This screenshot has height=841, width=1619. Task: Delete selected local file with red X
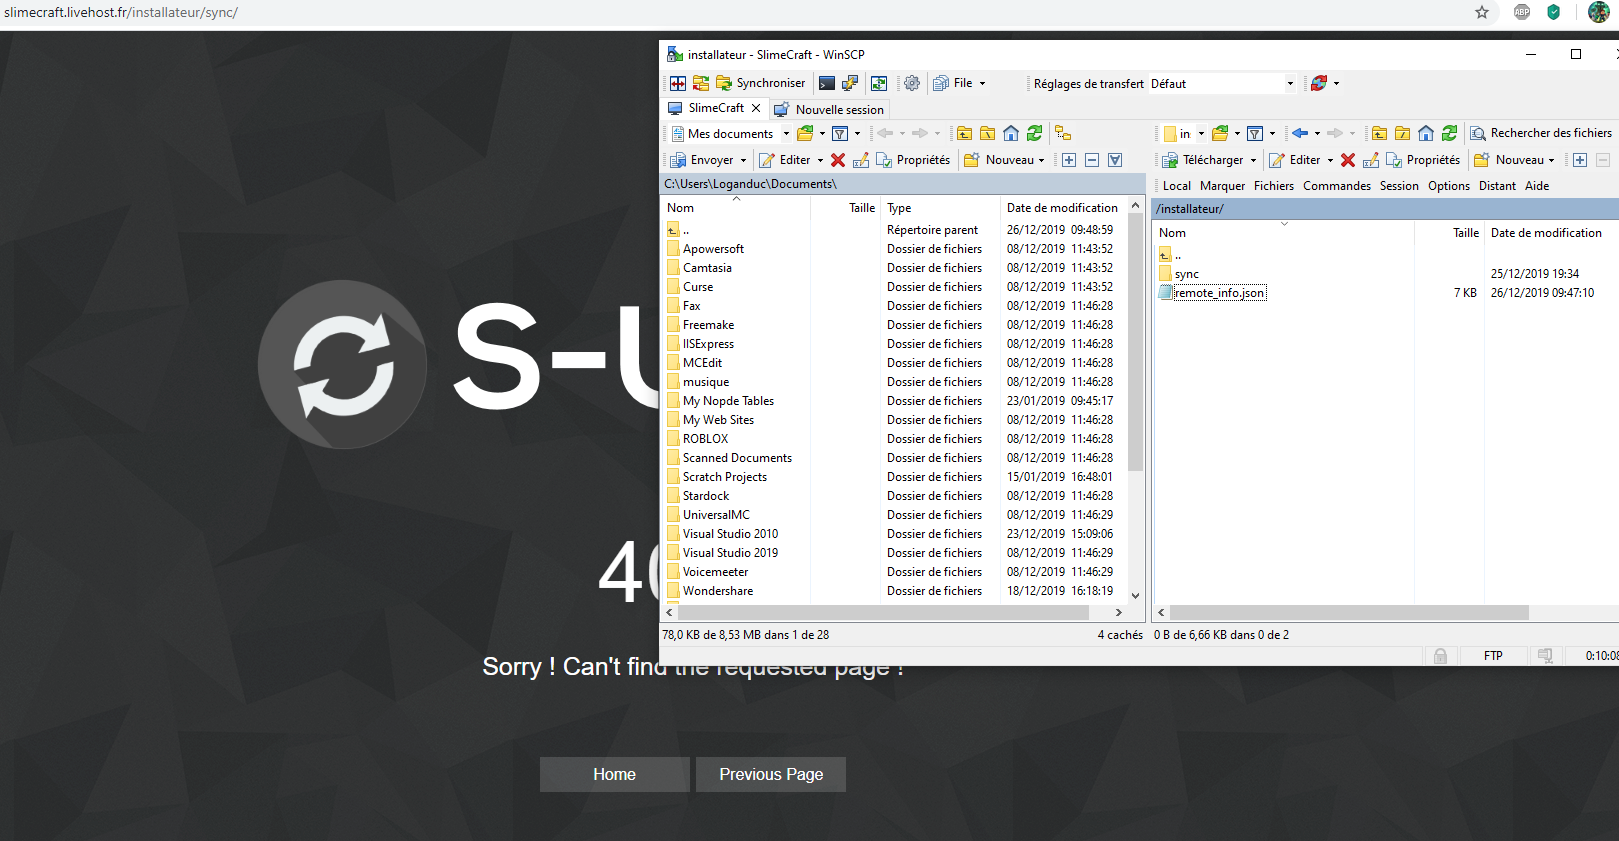[838, 160]
